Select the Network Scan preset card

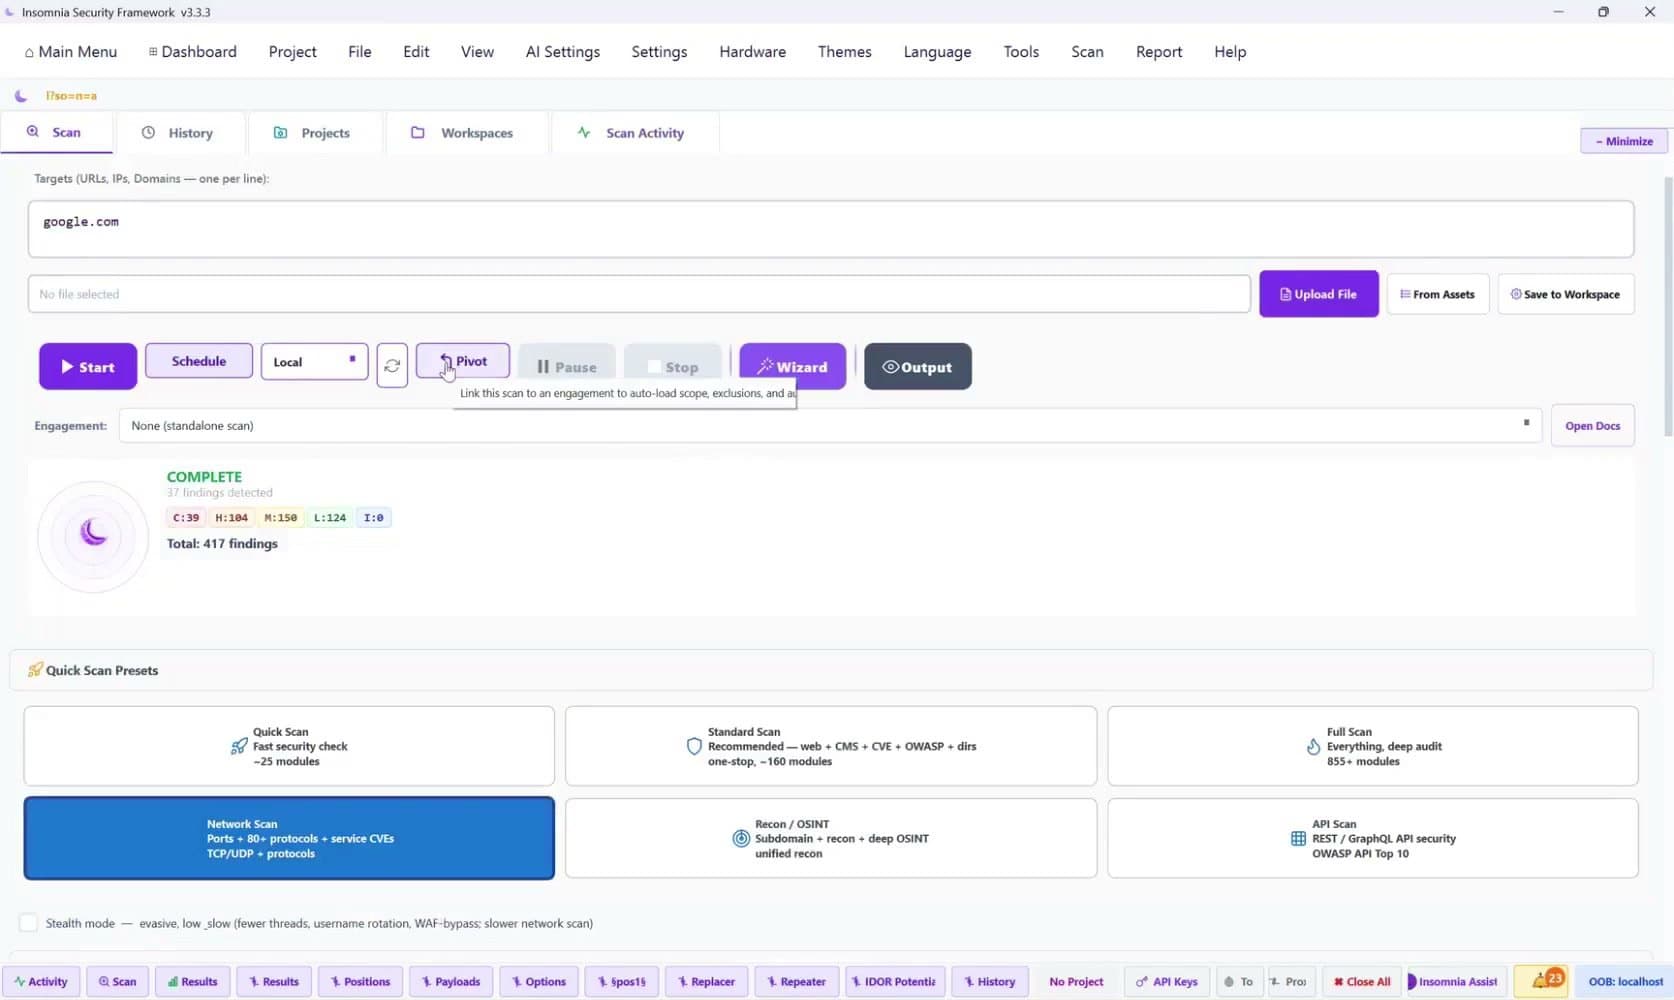pyautogui.click(x=289, y=838)
